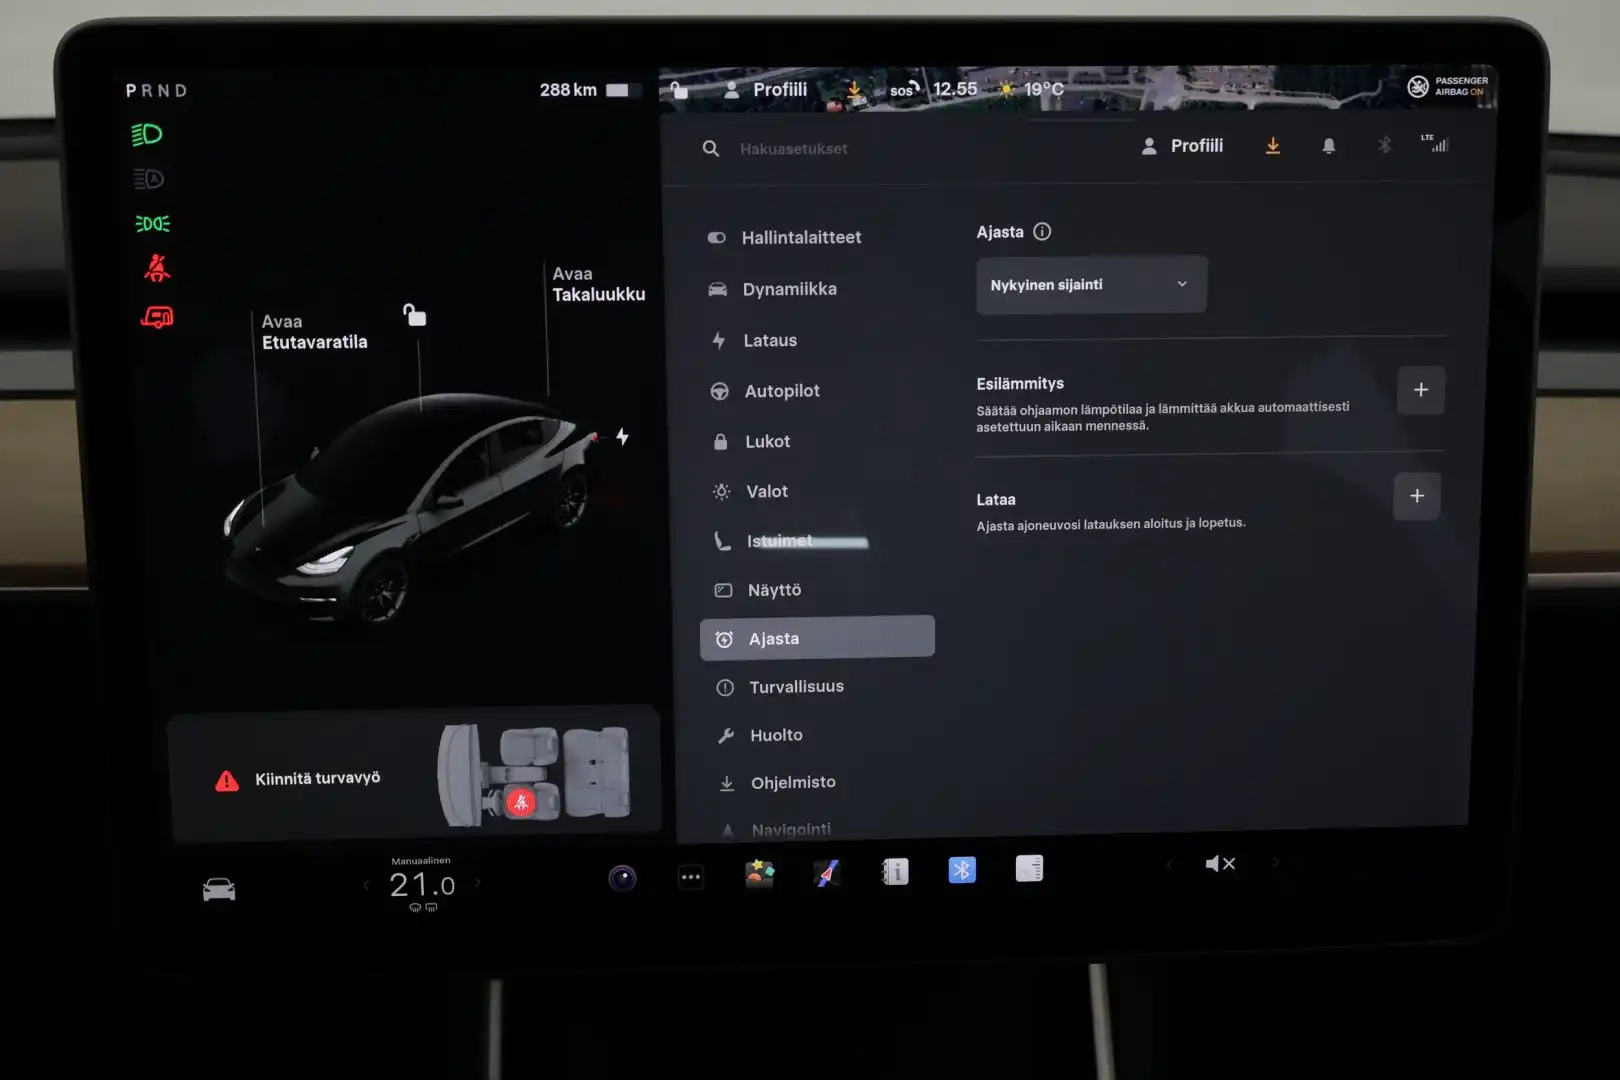Open the Näyttö settings menu
The width and height of the screenshot is (1620, 1080).
pyautogui.click(x=758, y=590)
